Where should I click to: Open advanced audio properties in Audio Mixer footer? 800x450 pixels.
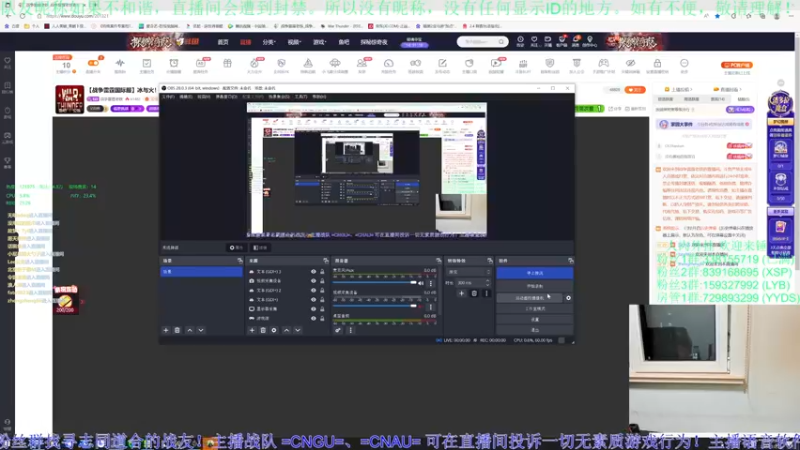(338, 330)
